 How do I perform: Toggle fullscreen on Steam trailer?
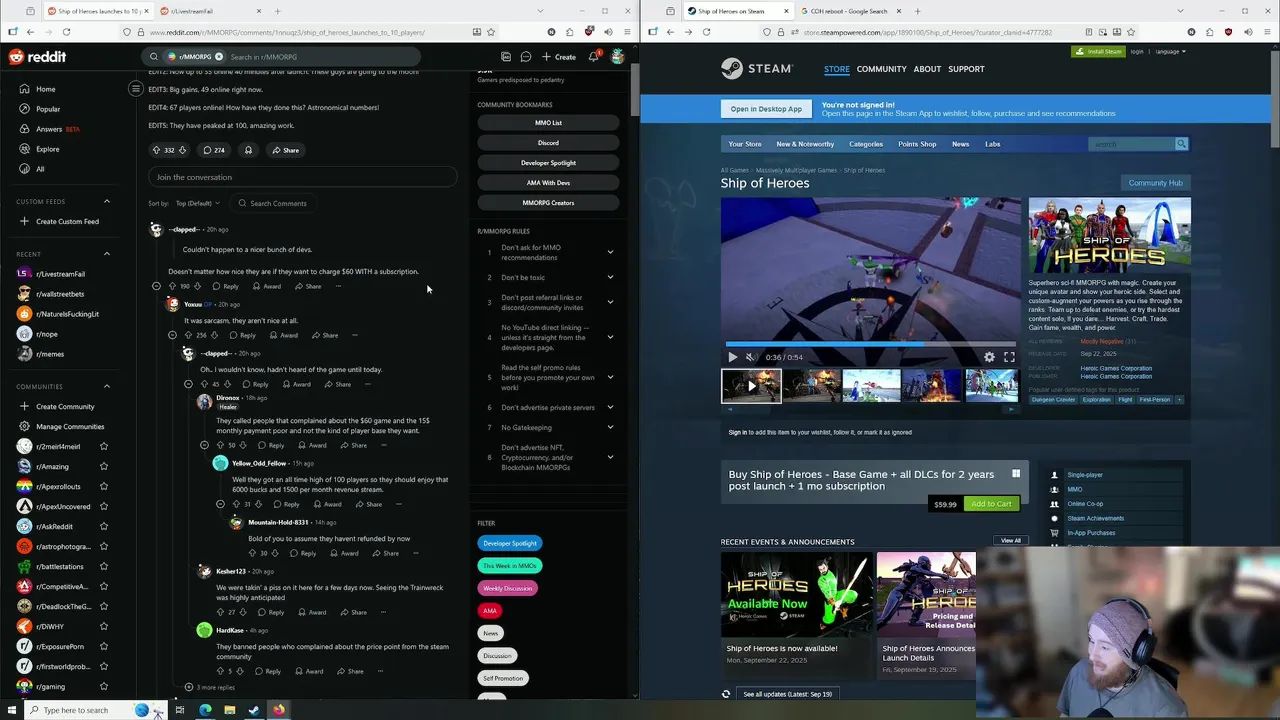tap(1009, 357)
